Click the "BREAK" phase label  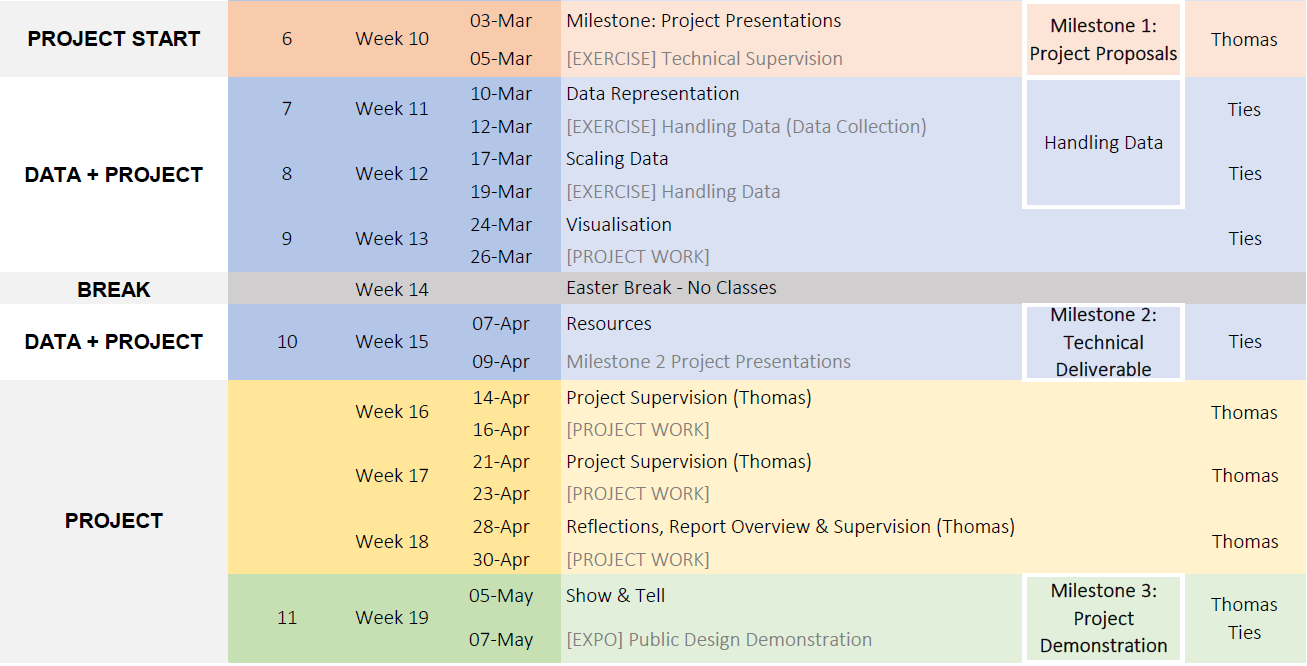pos(114,290)
